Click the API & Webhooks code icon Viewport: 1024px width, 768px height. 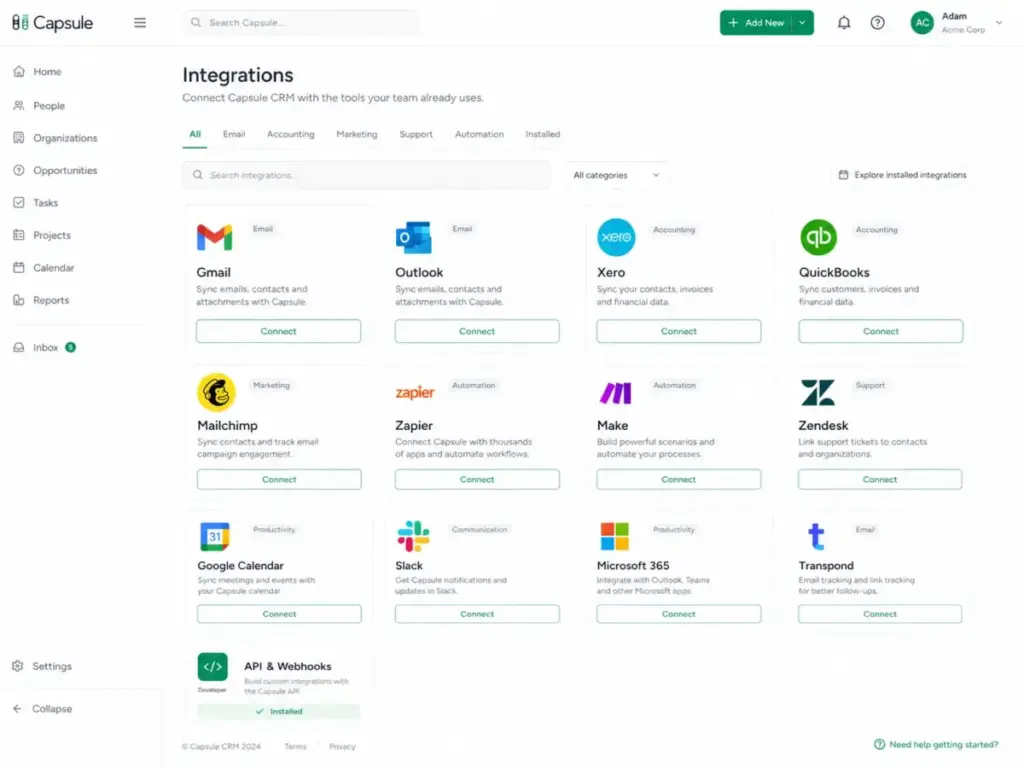[213, 667]
